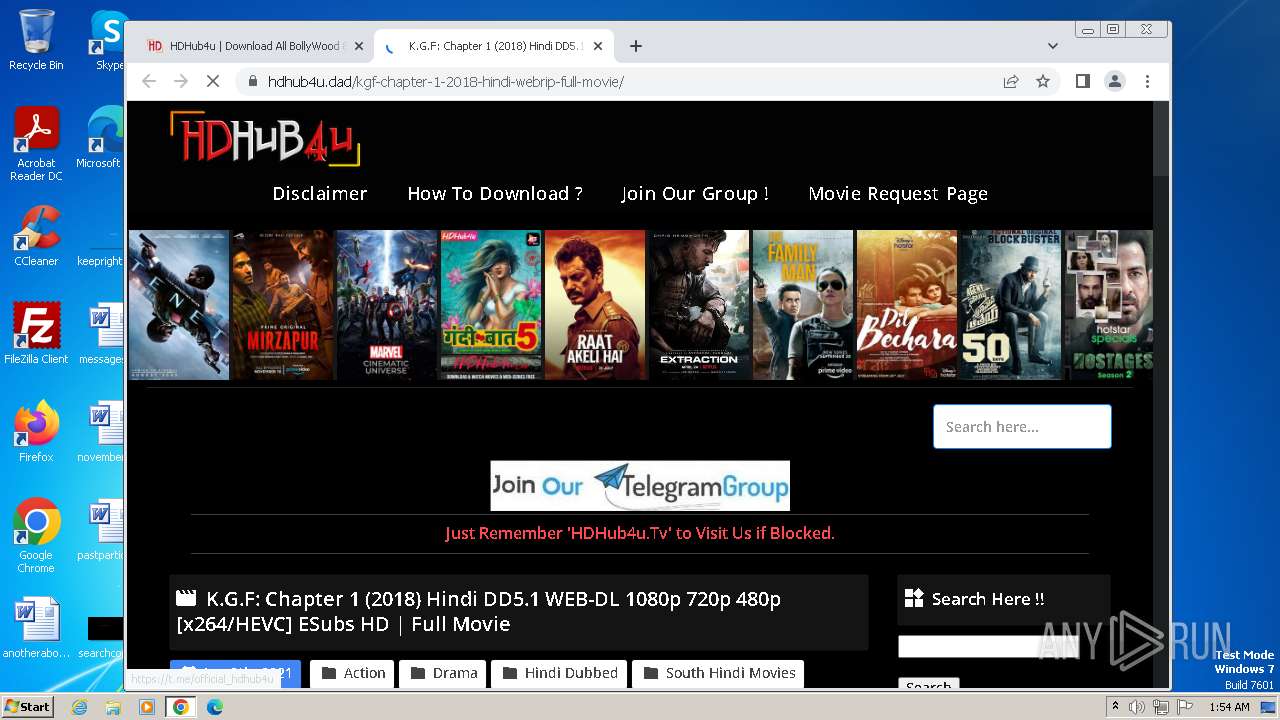Launch Firefox from the desktop

[x=36, y=431]
